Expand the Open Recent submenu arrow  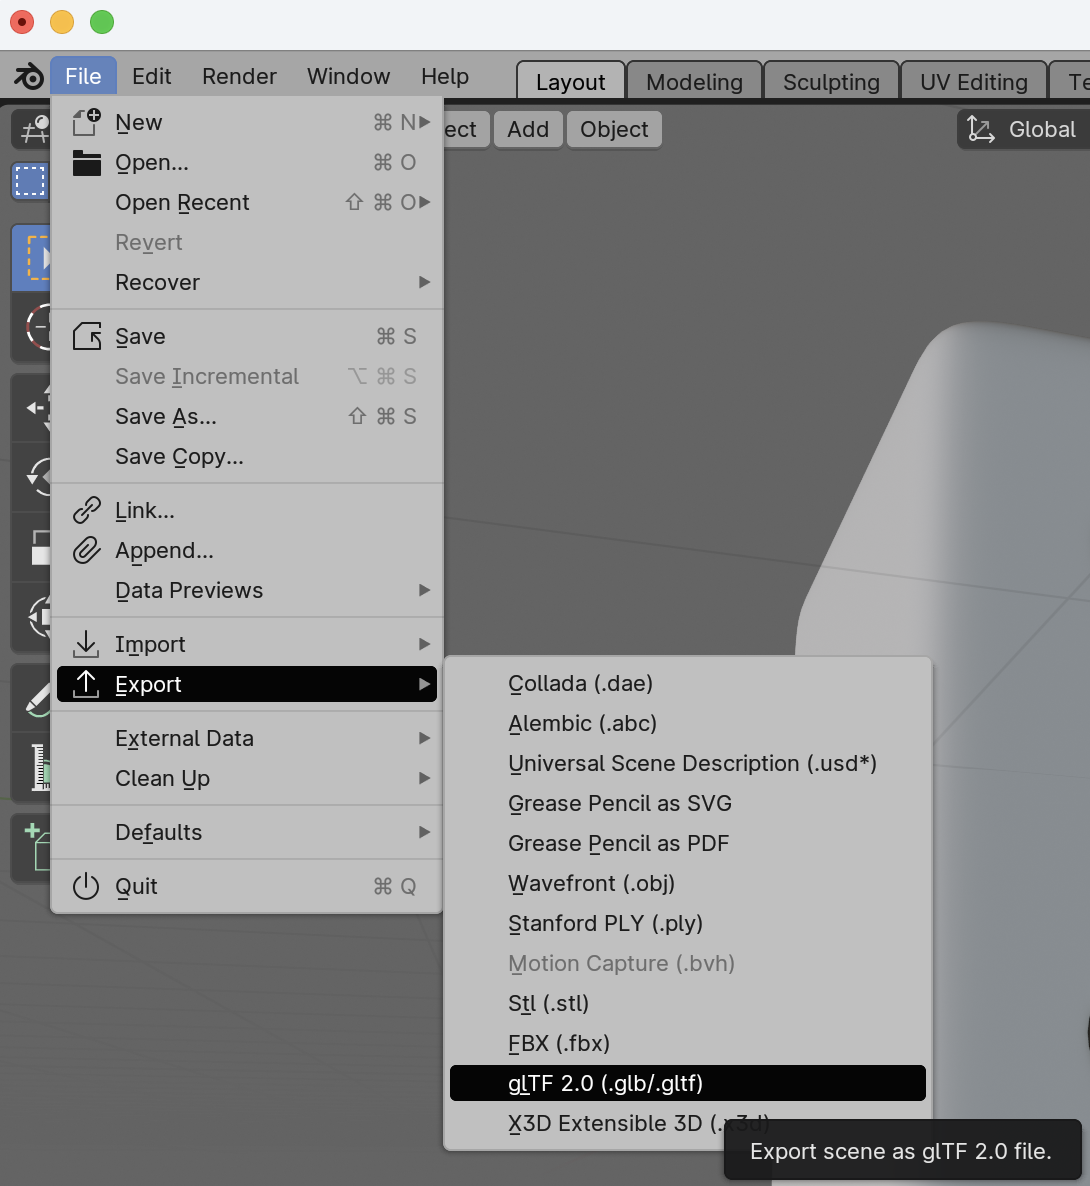424,202
